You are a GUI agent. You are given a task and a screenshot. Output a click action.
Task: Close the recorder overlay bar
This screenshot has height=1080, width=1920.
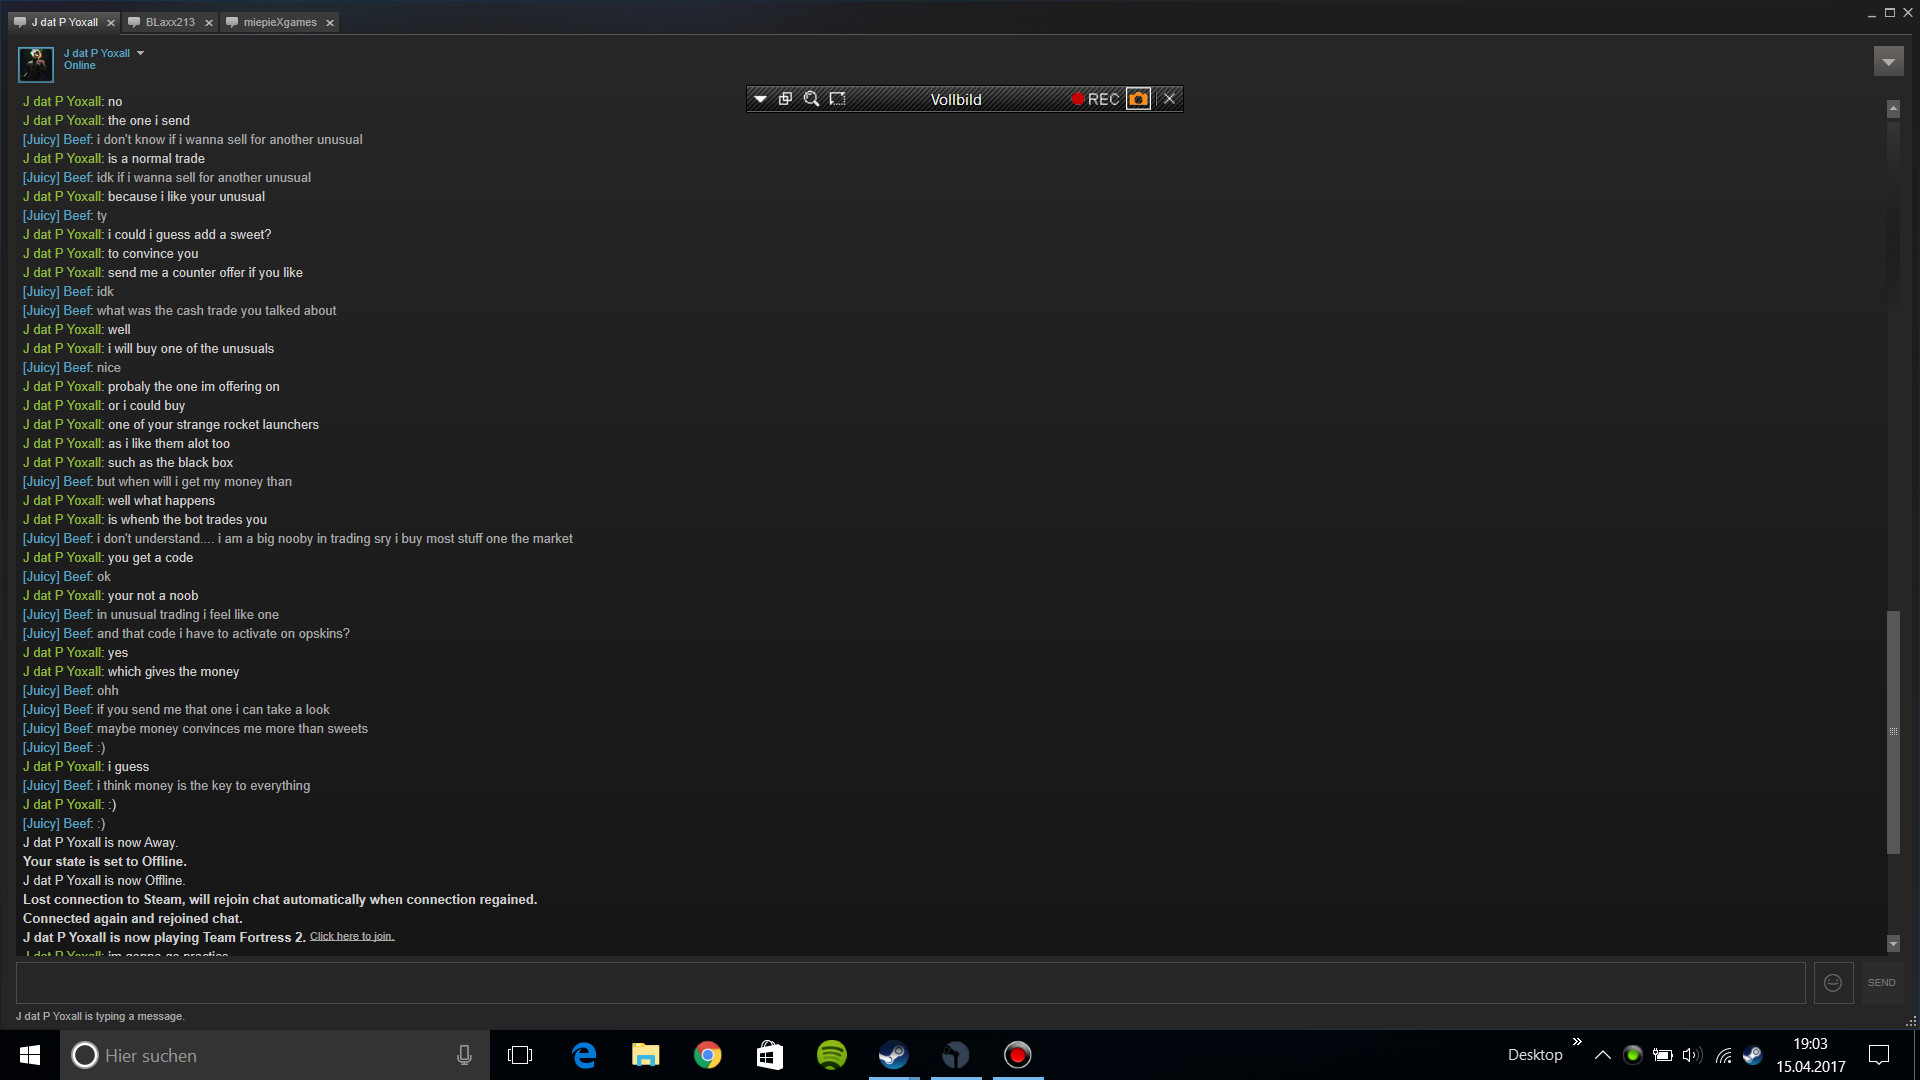[x=1169, y=99]
